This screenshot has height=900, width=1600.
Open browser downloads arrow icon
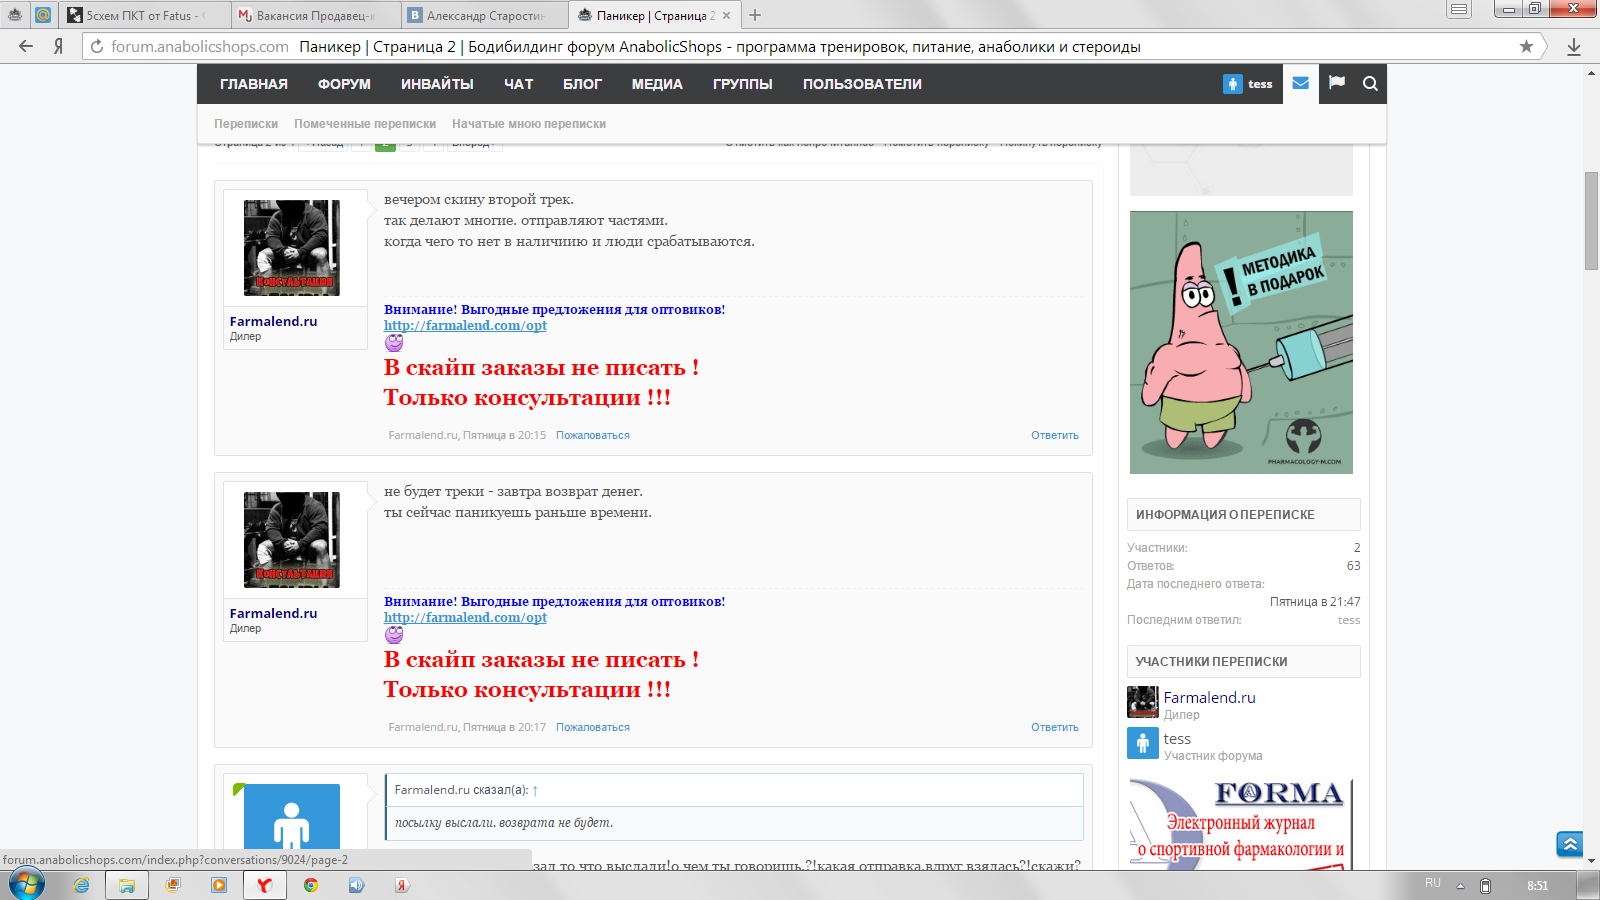tap(1573, 46)
